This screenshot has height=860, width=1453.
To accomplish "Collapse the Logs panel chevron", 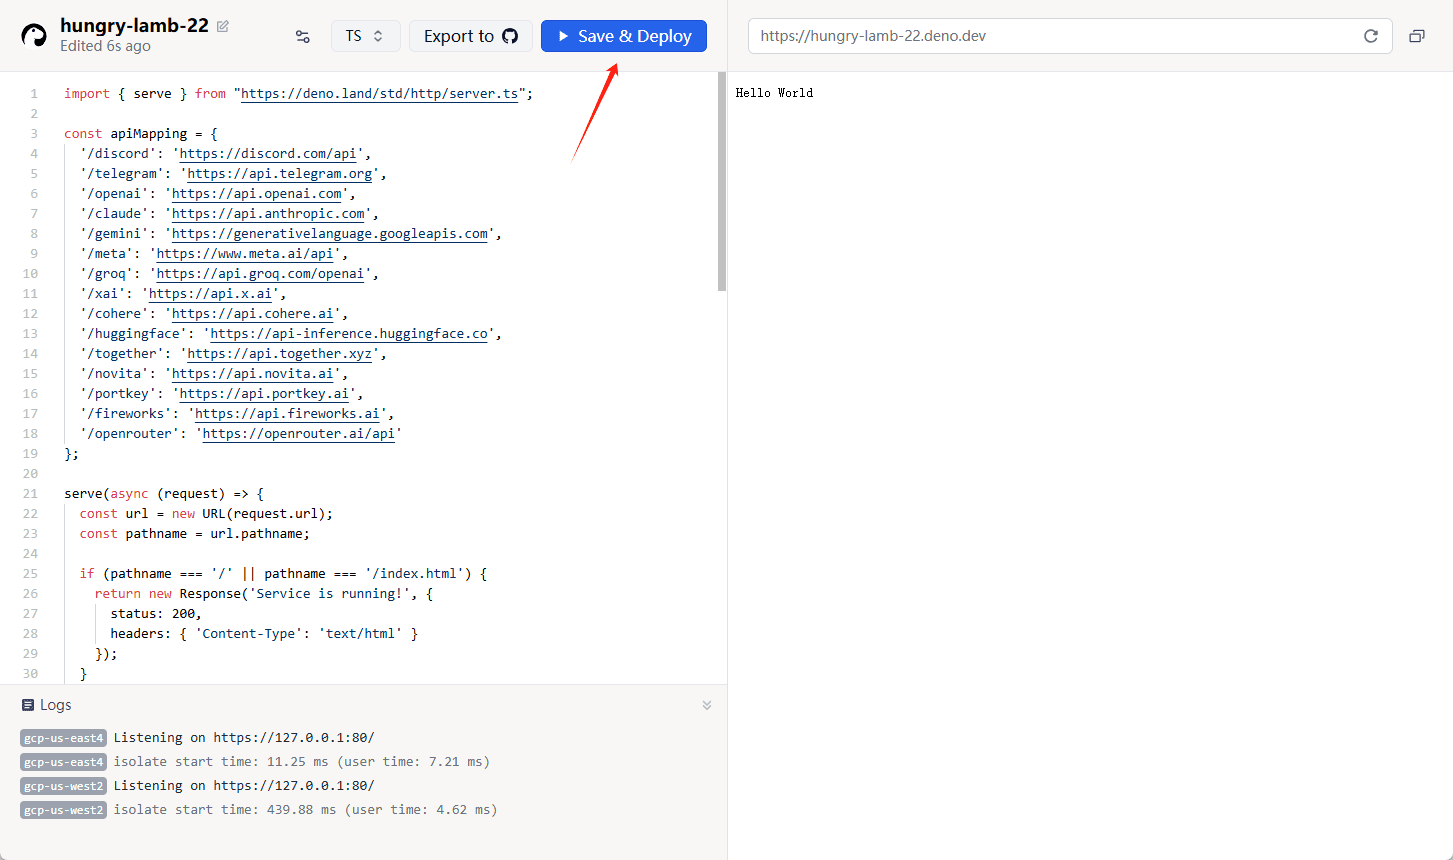I will (707, 705).
